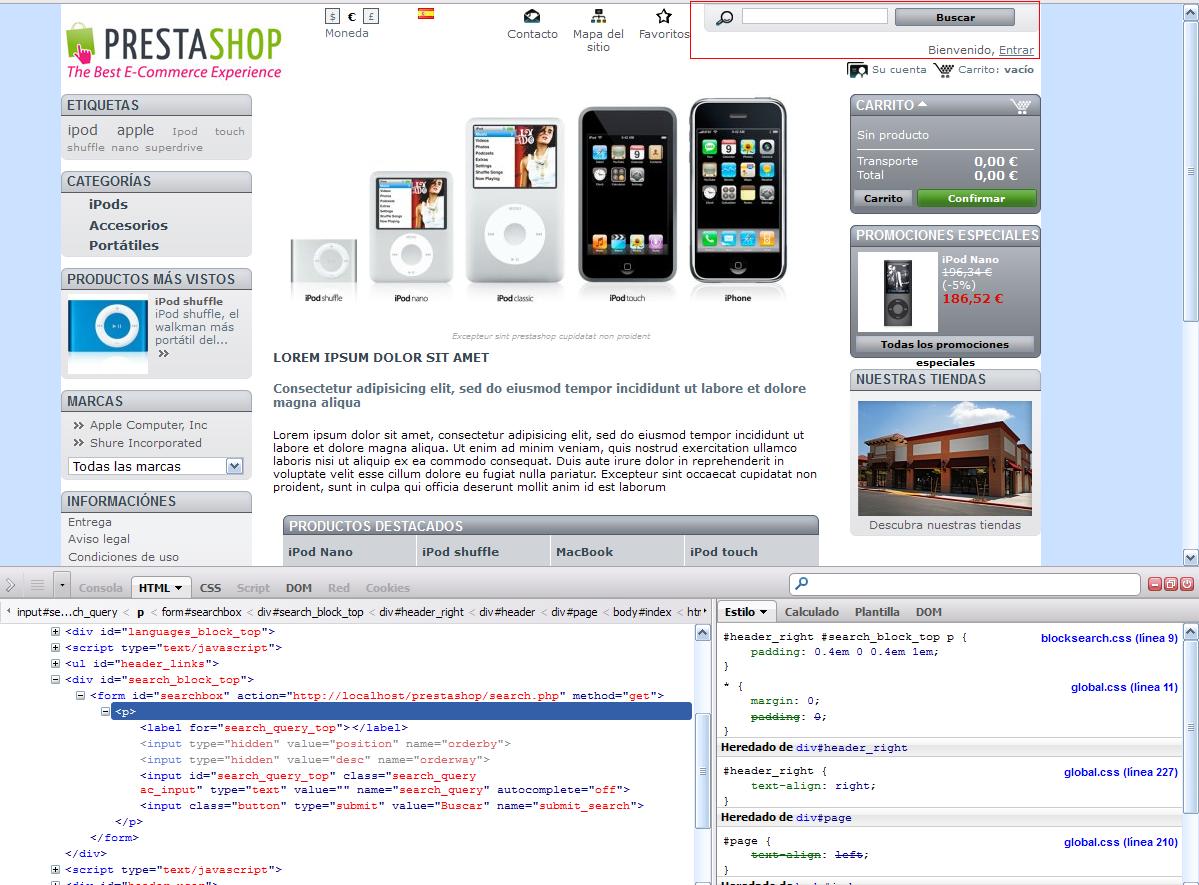The height and width of the screenshot is (885, 1199).
Task: Click the Shure Incorporated brand link
Action: [145, 443]
